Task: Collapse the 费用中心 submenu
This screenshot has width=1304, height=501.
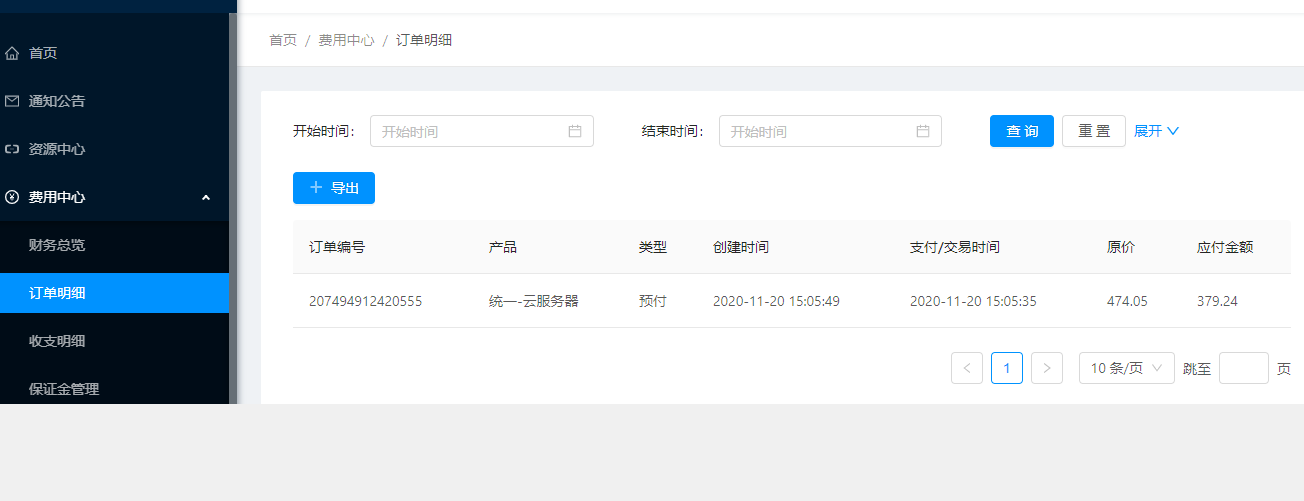Action: coord(206,197)
